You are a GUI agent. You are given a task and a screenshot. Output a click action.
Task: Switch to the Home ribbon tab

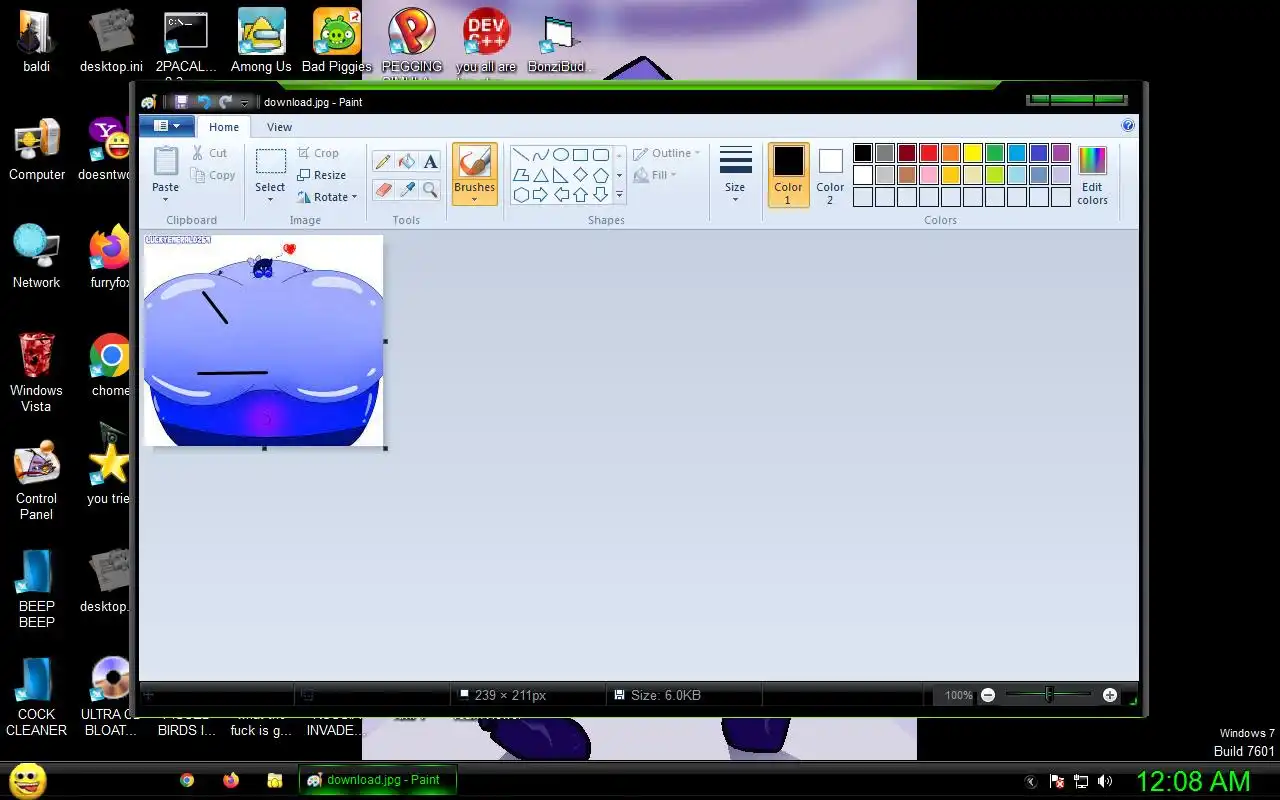223,127
